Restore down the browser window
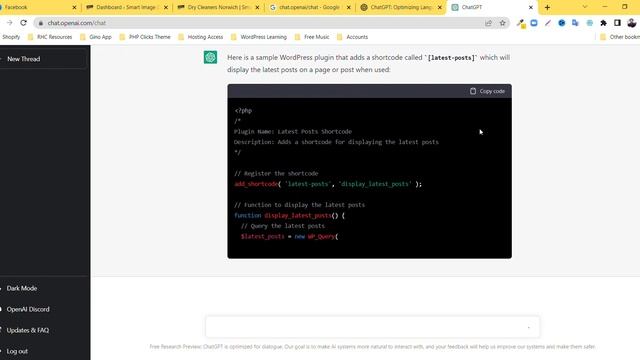Viewport: 640px width, 360px height. [624, 7]
